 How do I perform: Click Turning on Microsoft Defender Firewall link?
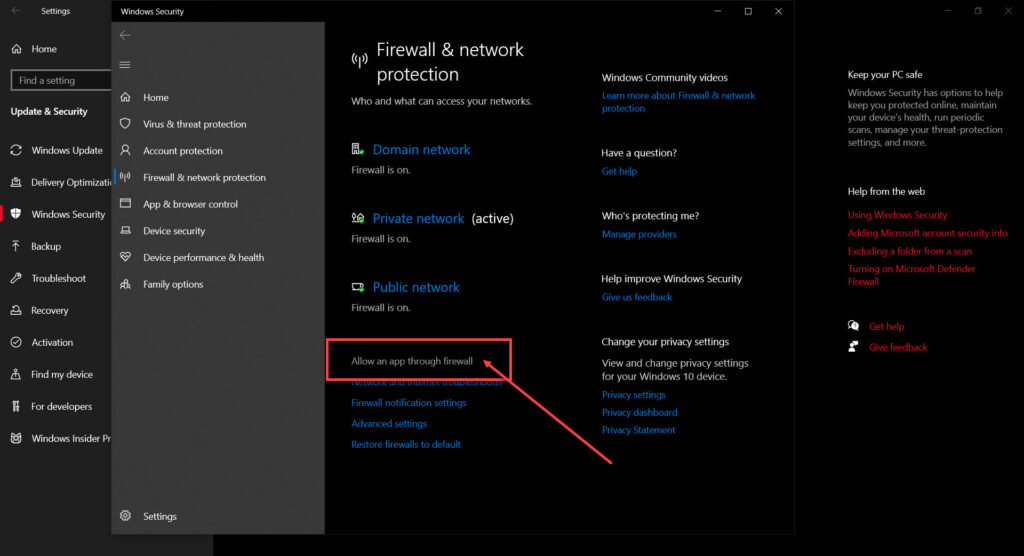(912, 275)
